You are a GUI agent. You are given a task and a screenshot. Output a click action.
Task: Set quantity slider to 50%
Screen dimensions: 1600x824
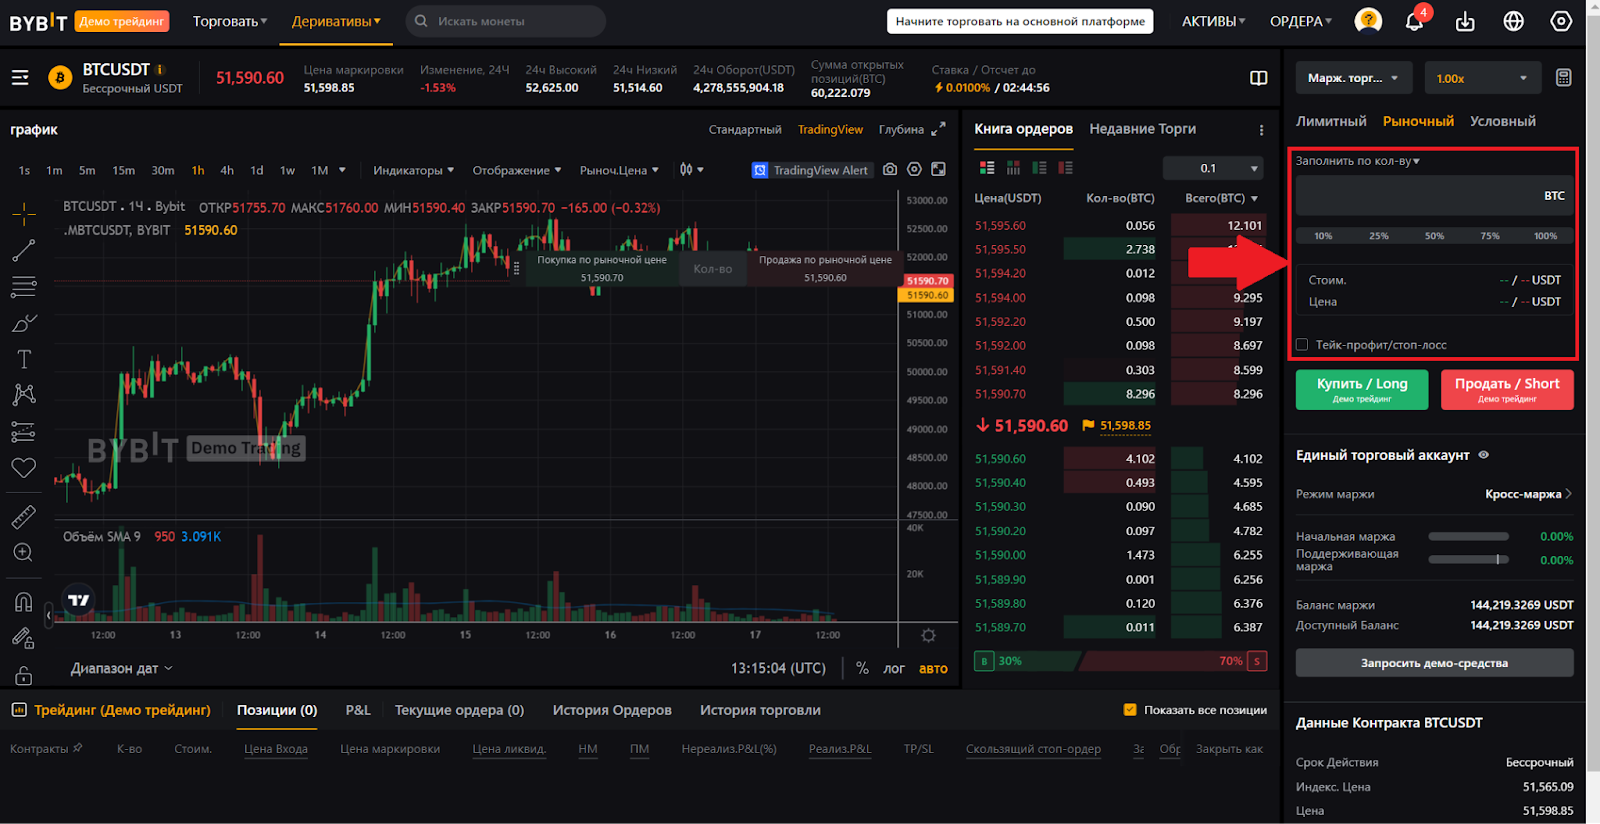[1434, 236]
